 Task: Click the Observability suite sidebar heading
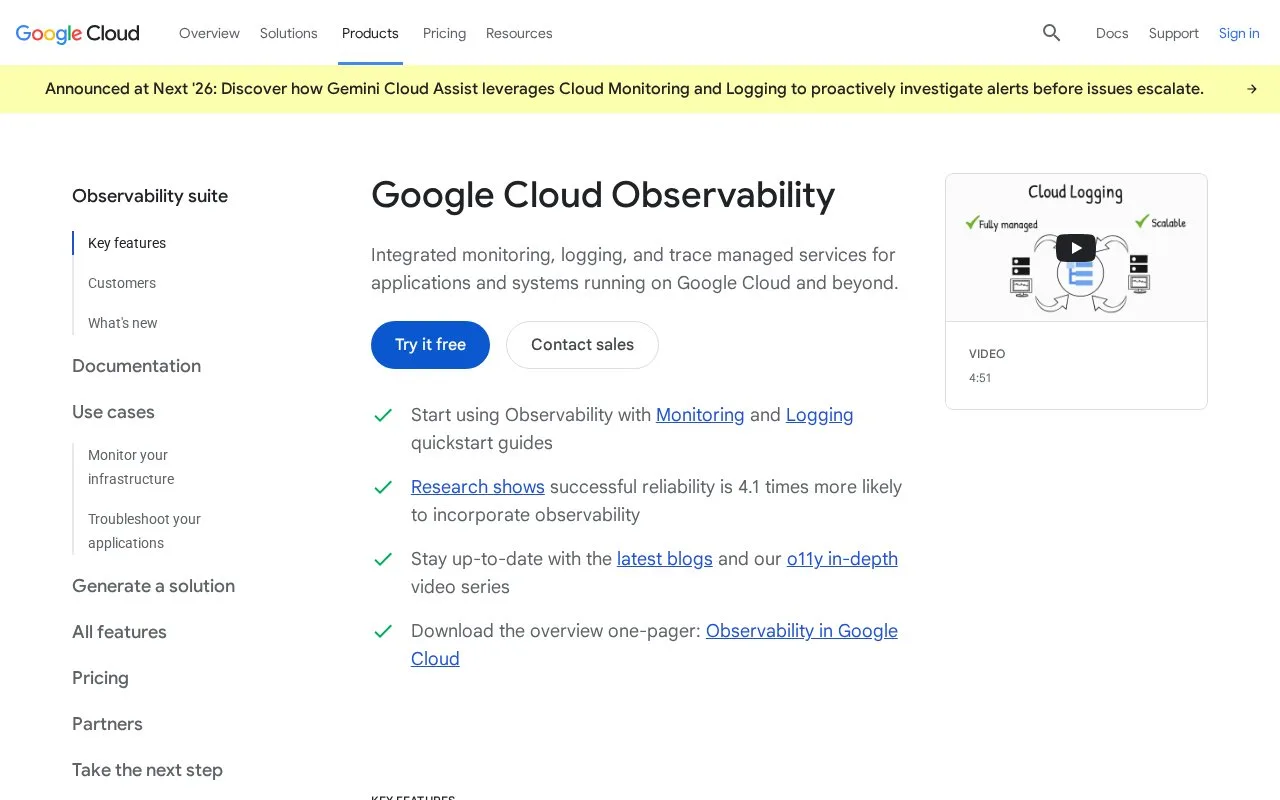(x=150, y=196)
